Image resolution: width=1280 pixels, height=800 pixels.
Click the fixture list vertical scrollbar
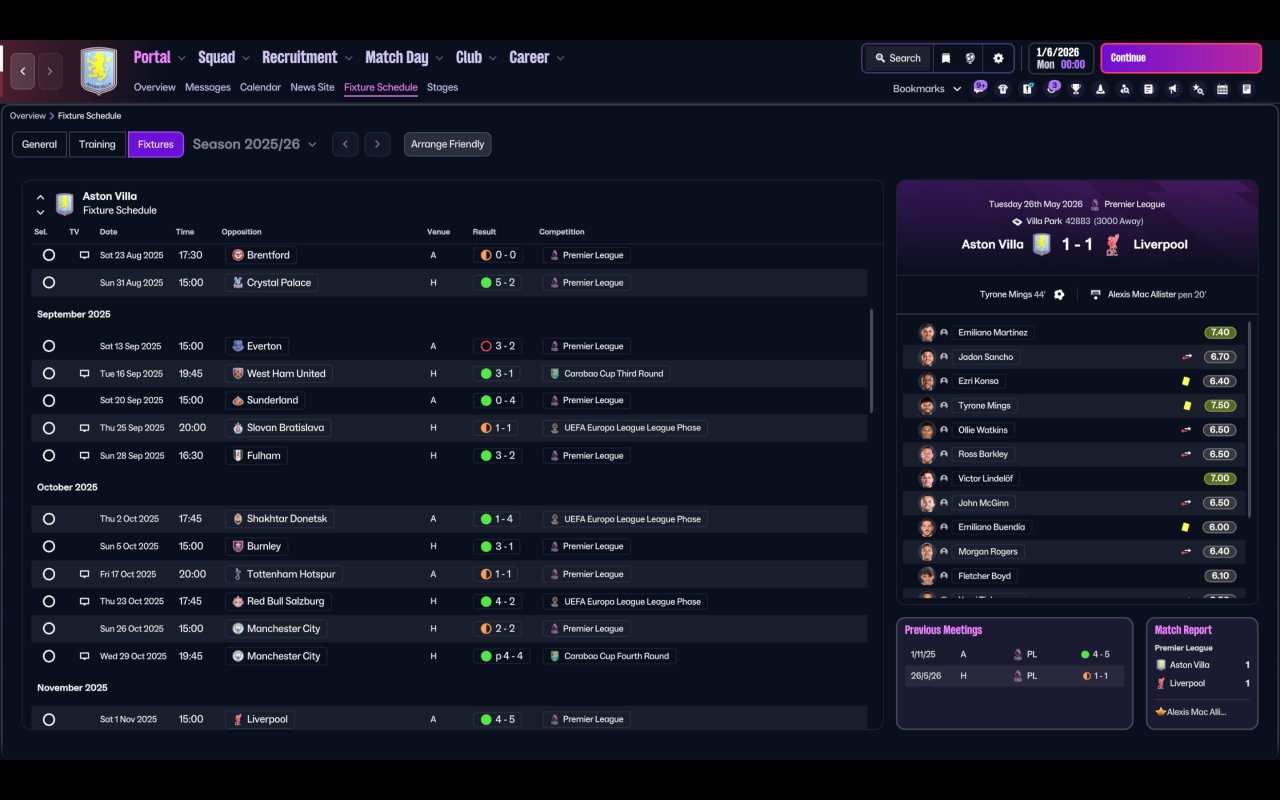pos(872,360)
